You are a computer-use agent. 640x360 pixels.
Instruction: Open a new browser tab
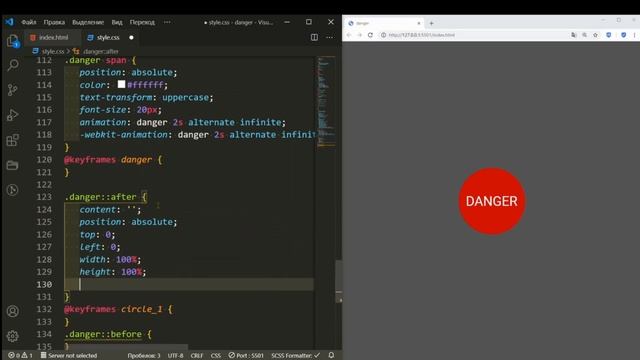click(x=431, y=23)
